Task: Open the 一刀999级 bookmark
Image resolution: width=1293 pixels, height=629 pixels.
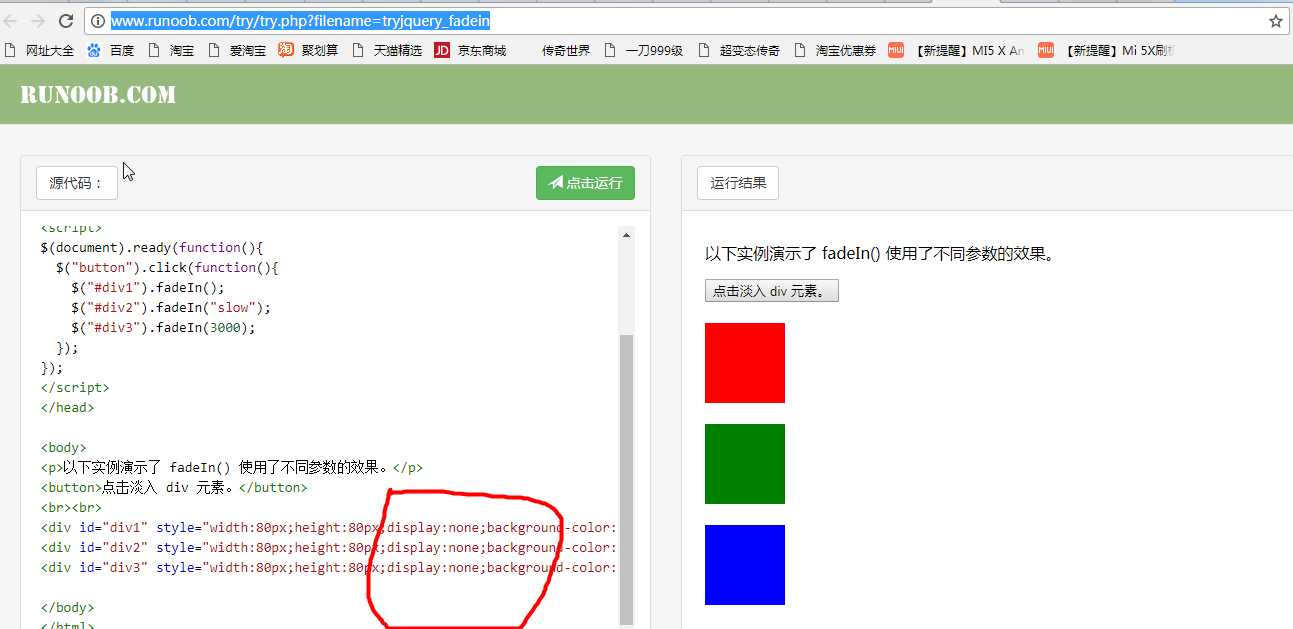Action: tap(644, 50)
